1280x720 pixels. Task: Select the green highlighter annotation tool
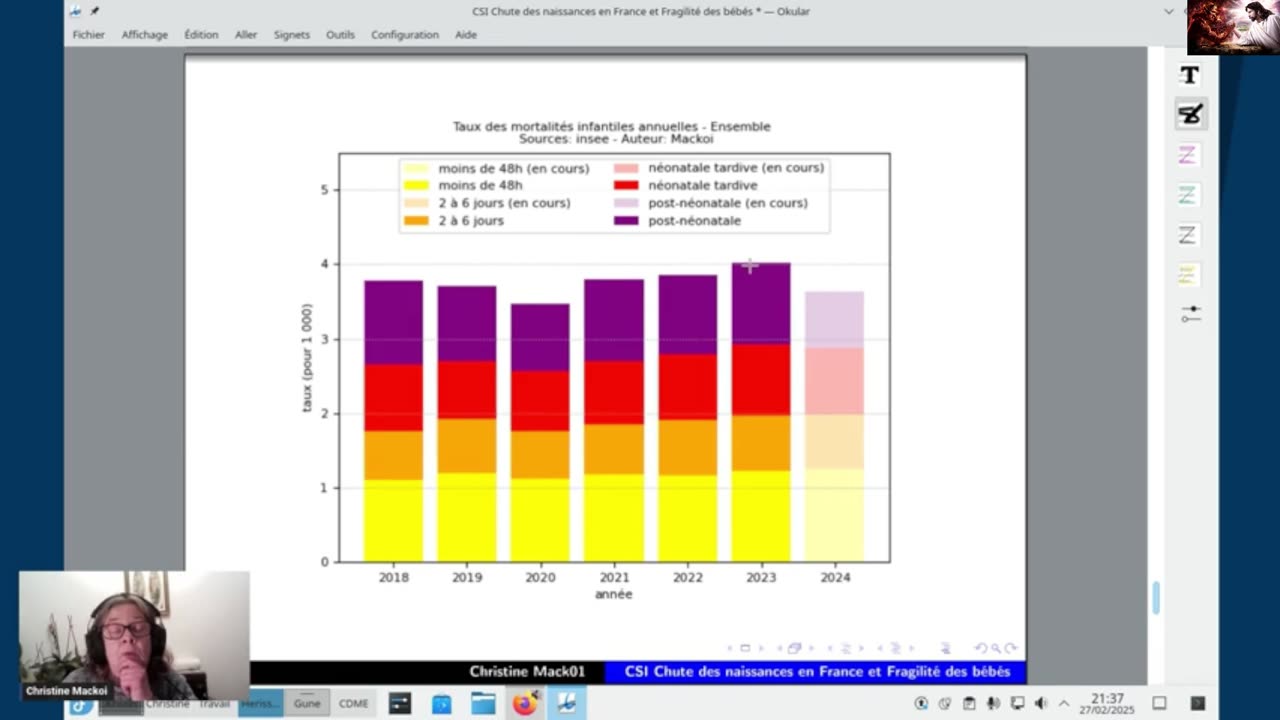tap(1187, 195)
